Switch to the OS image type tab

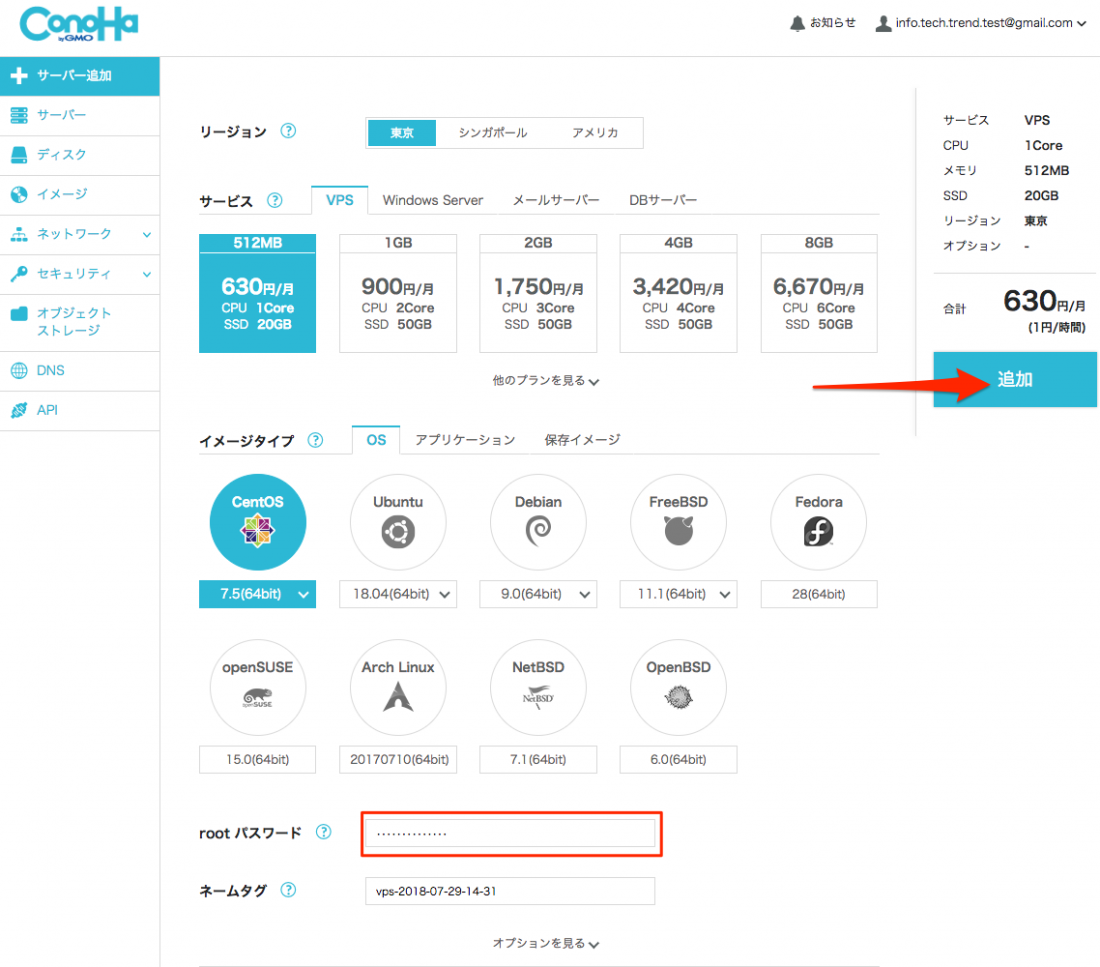coord(376,440)
